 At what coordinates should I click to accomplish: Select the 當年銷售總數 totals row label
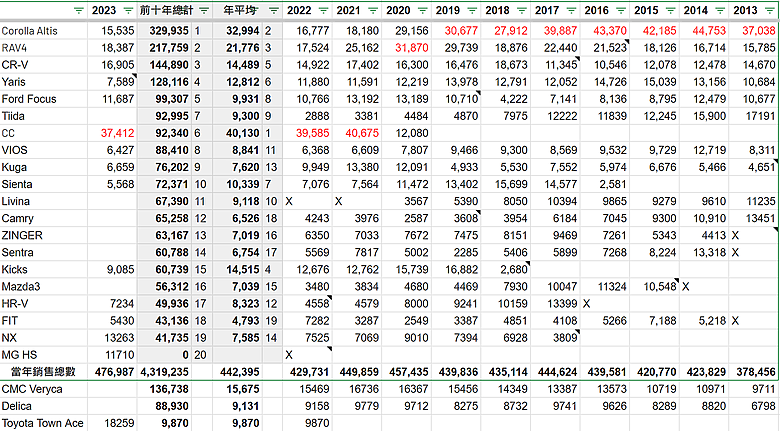point(43,372)
